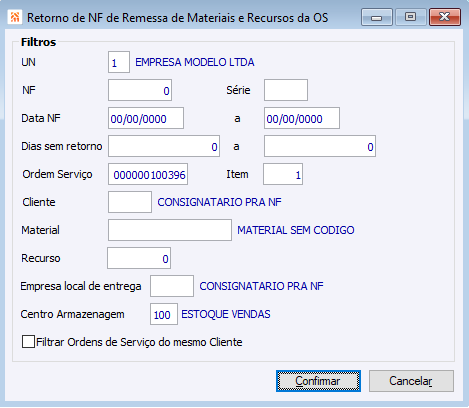The image size is (469, 408).
Task: Cancel the dialog with Cancelar button
Action: click(411, 381)
